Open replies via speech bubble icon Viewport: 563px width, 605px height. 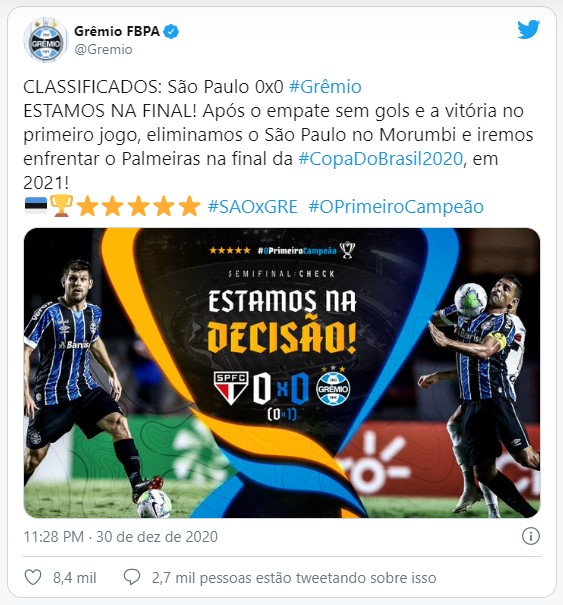[132, 577]
